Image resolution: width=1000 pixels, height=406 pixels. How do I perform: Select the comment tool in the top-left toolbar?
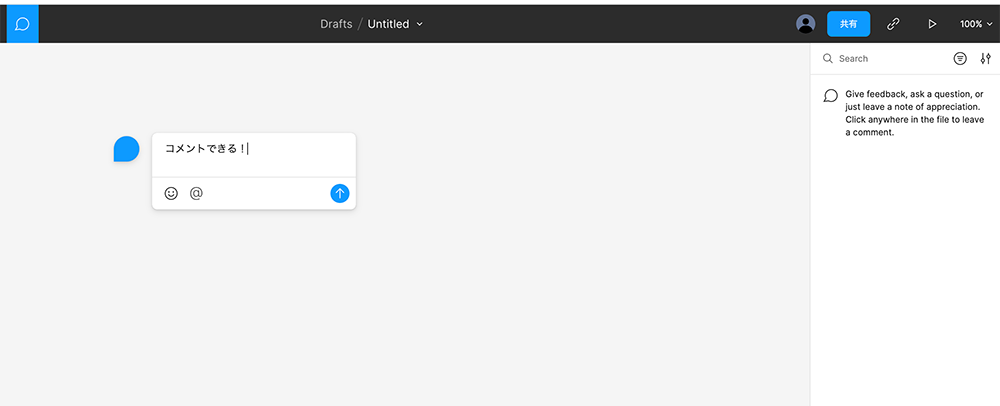coord(22,23)
